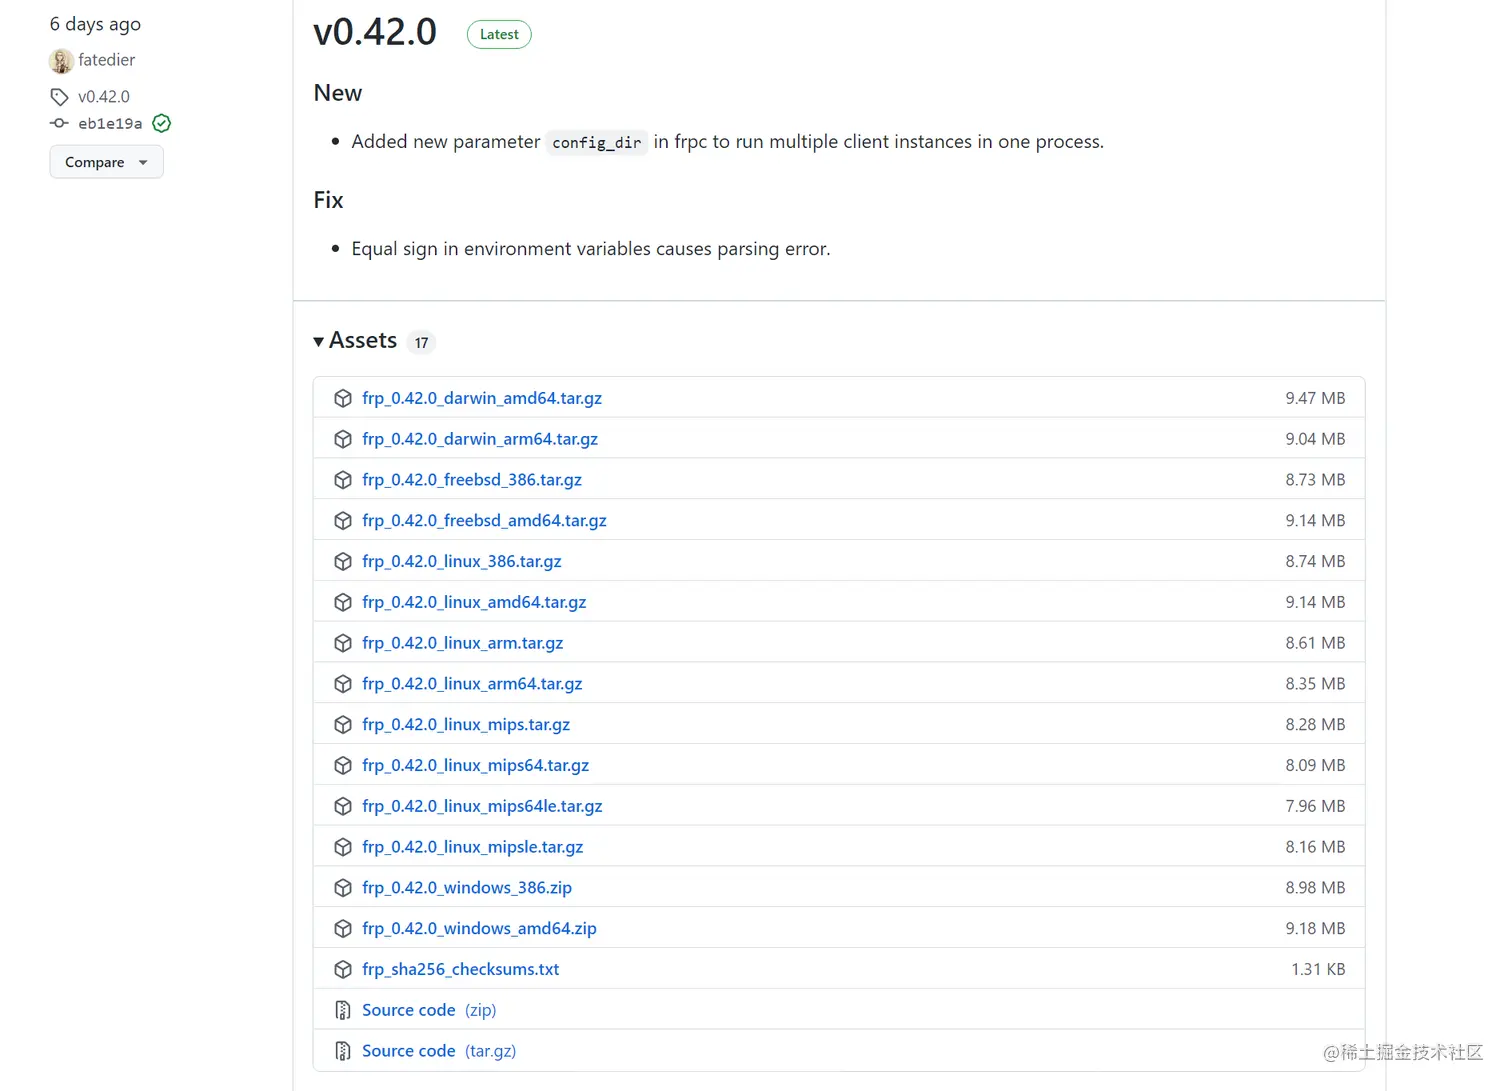
Task: Download frp_0.42.0_linux_mips64.tar.gz
Action: click(476, 766)
